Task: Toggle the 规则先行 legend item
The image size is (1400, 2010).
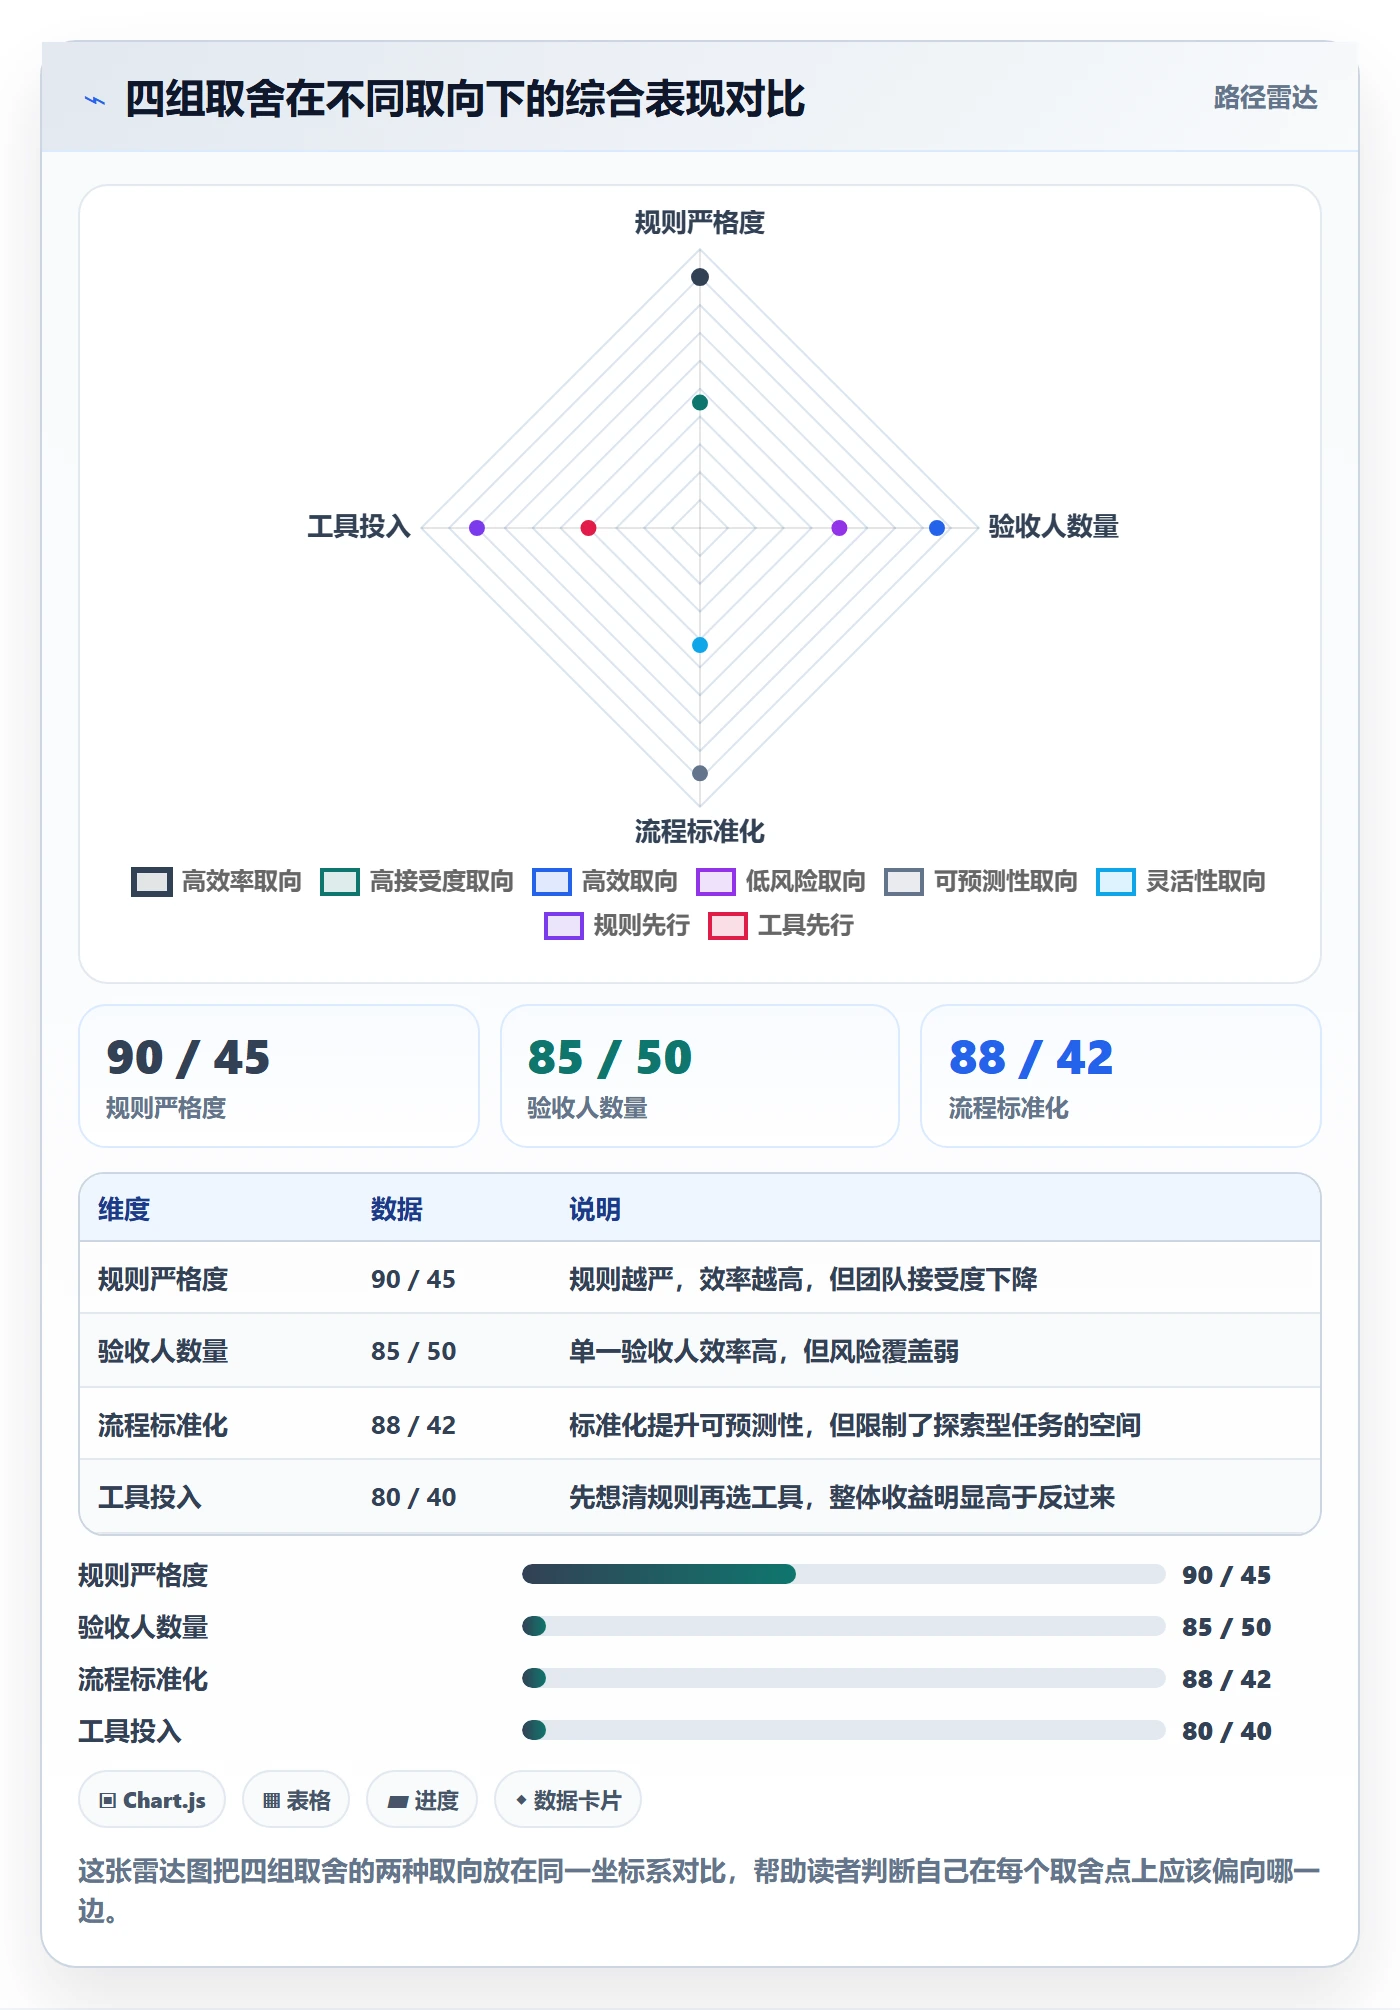Action: click(x=617, y=925)
